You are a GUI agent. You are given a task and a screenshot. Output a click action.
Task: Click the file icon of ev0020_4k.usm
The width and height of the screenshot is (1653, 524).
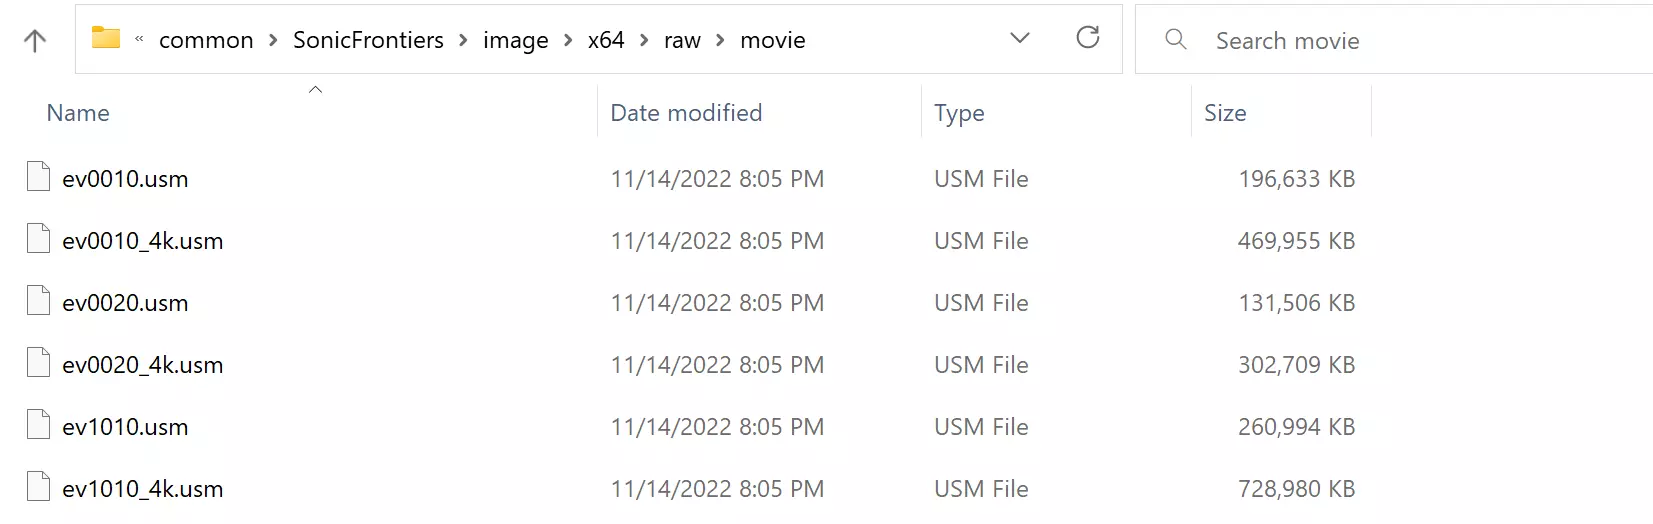tap(38, 363)
